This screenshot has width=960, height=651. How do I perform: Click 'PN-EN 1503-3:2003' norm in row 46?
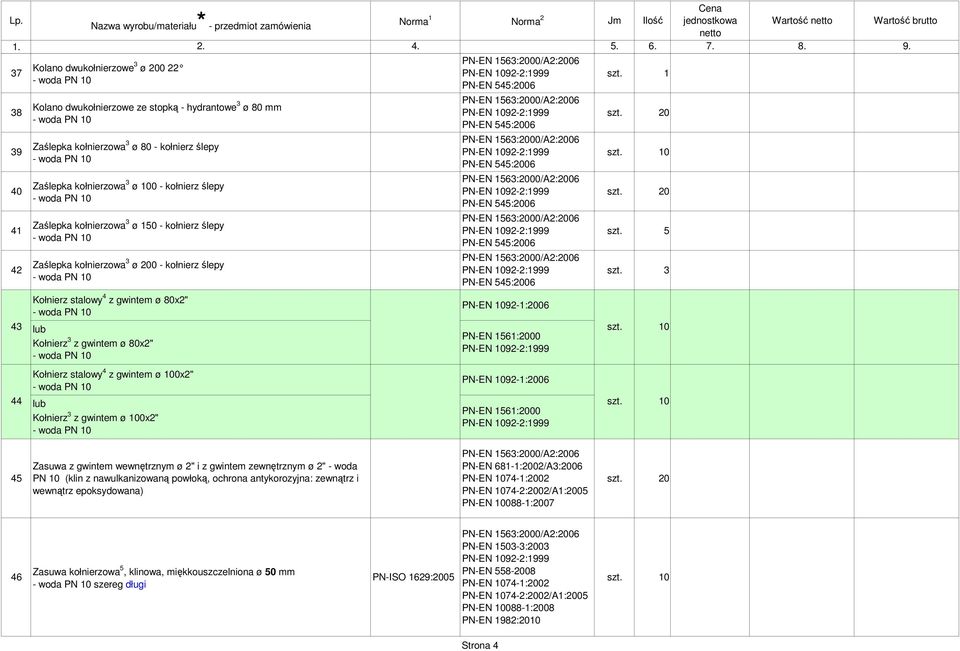(x=506, y=546)
